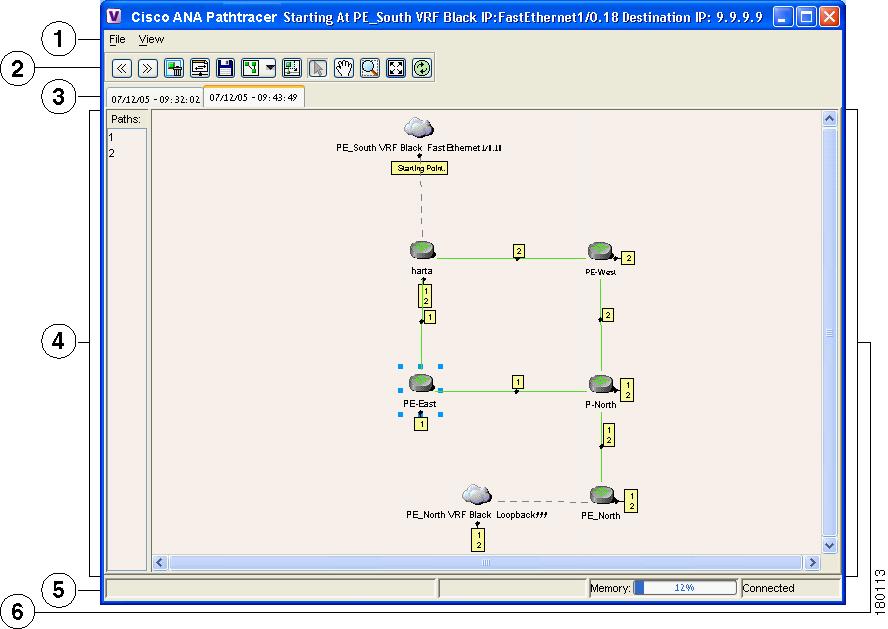
Task: Click the Paths: header label
Action: [x=126, y=119]
